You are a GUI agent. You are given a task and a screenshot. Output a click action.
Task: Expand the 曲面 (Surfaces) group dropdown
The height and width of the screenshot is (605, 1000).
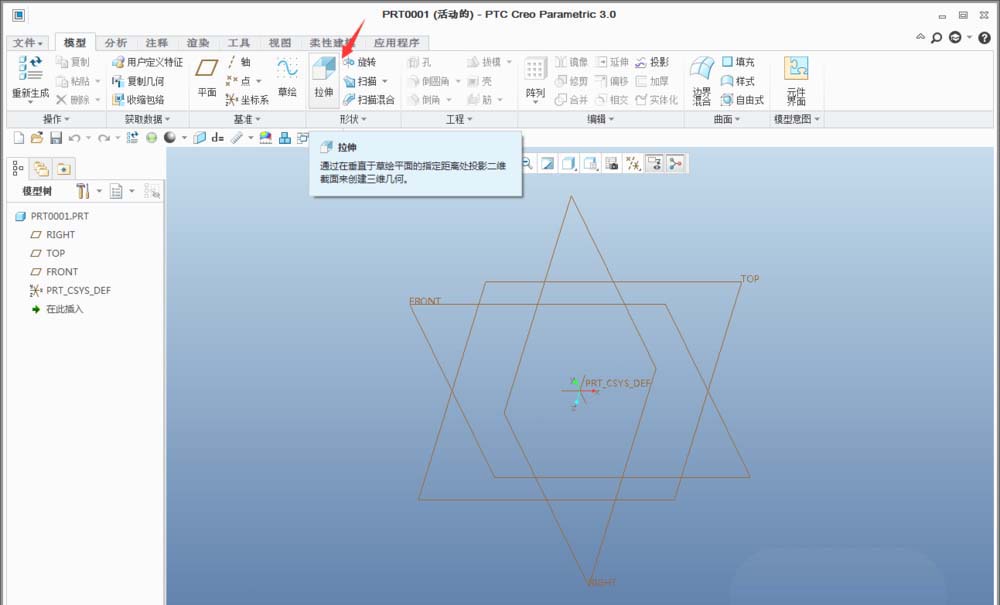727,119
